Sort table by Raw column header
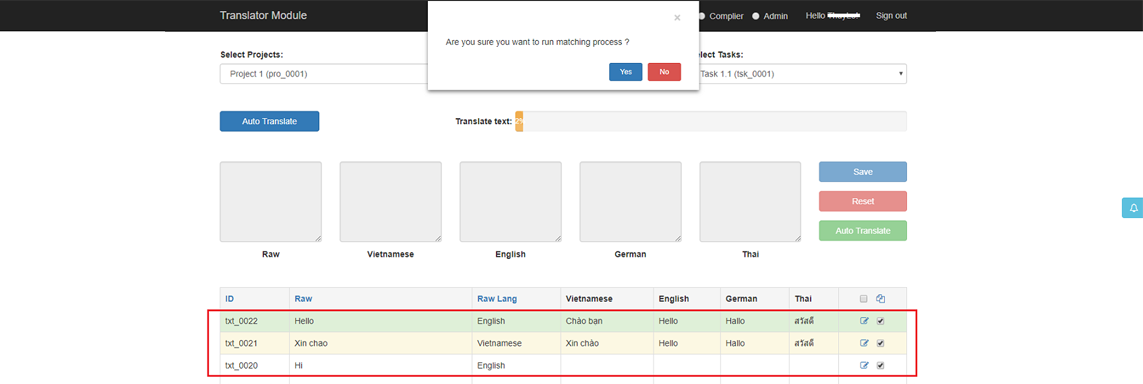Image resolution: width=1143 pixels, height=384 pixels. (x=303, y=299)
